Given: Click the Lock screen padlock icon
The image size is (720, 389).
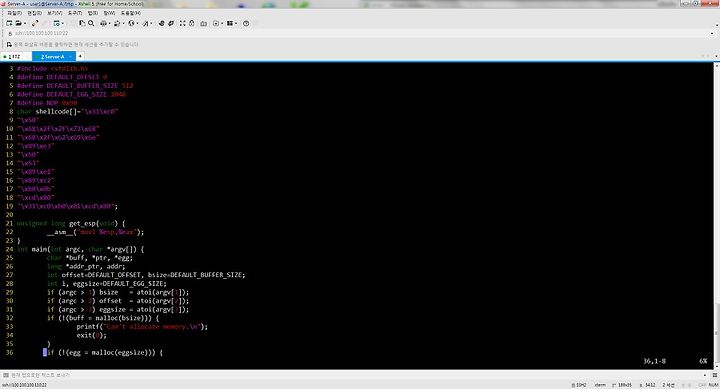Looking at the screenshot, I should [191, 23].
